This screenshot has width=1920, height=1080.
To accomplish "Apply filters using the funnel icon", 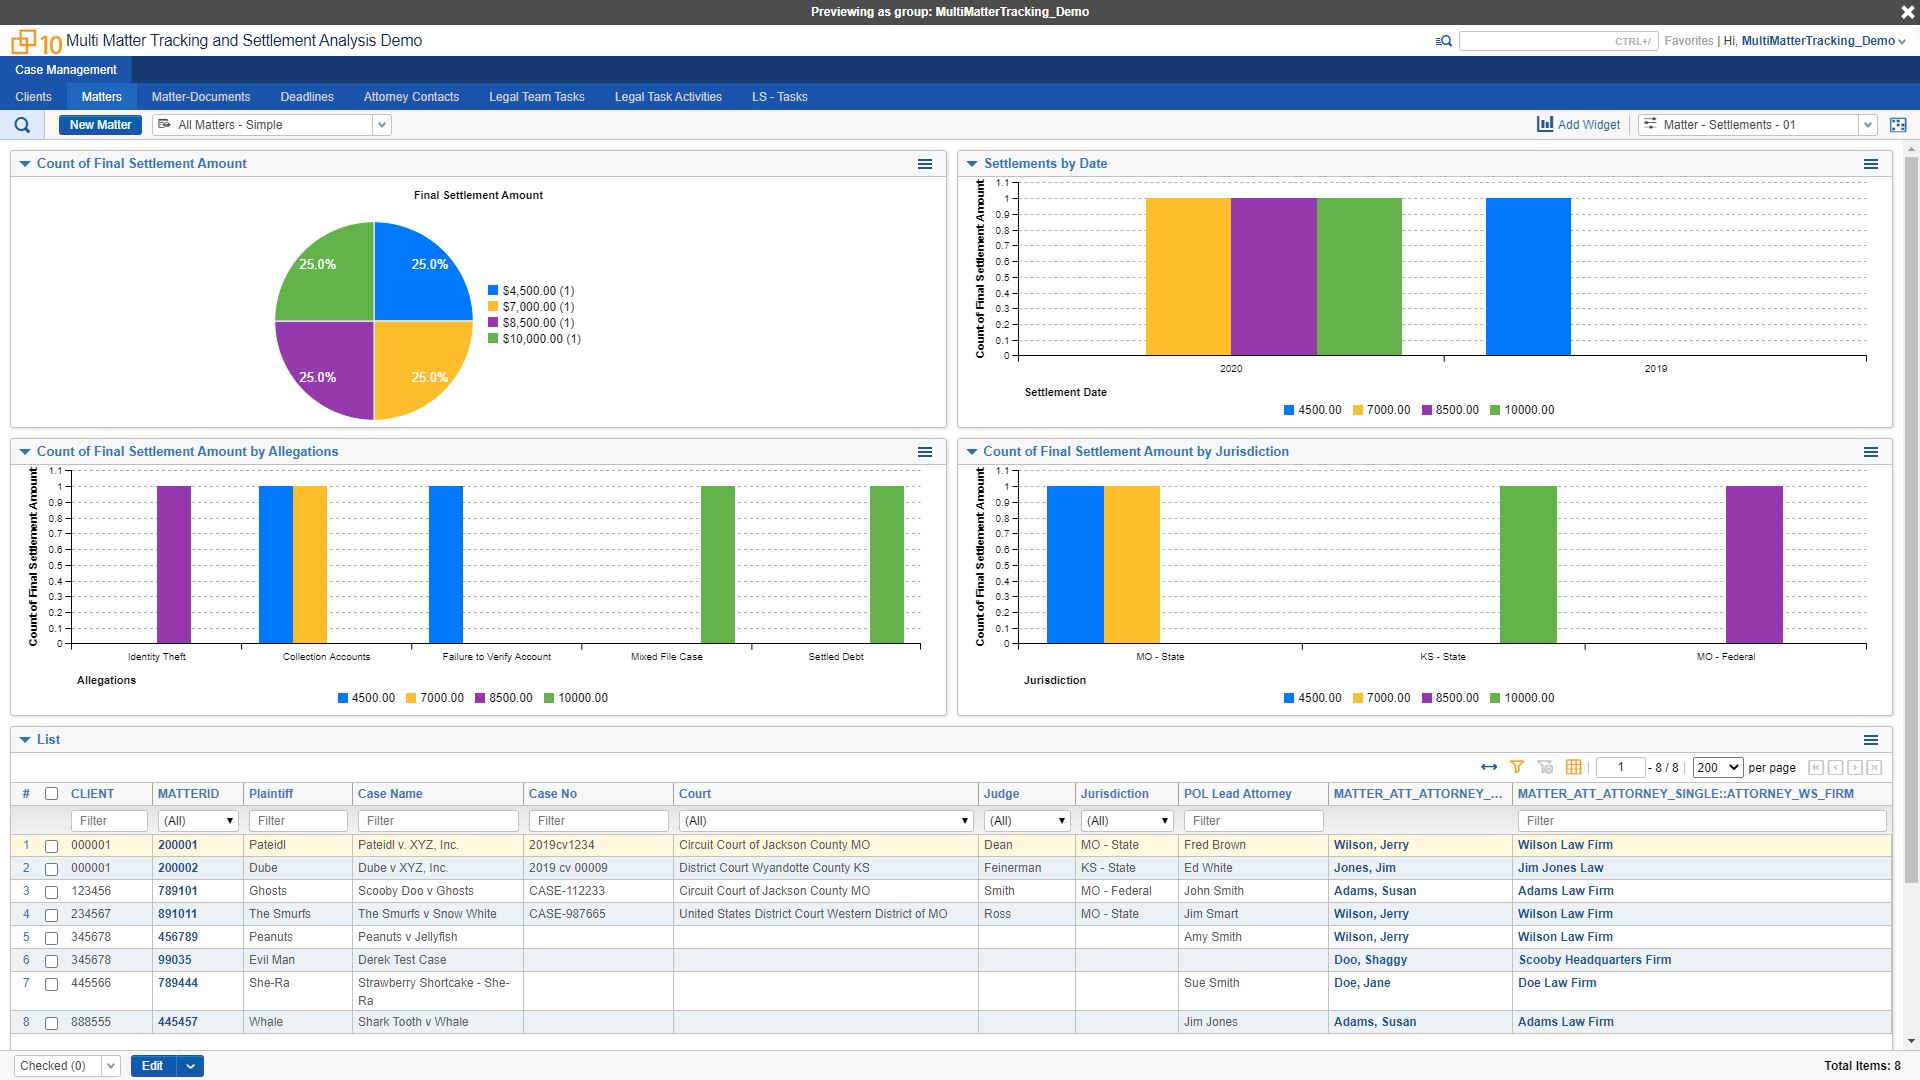I will tap(1518, 767).
